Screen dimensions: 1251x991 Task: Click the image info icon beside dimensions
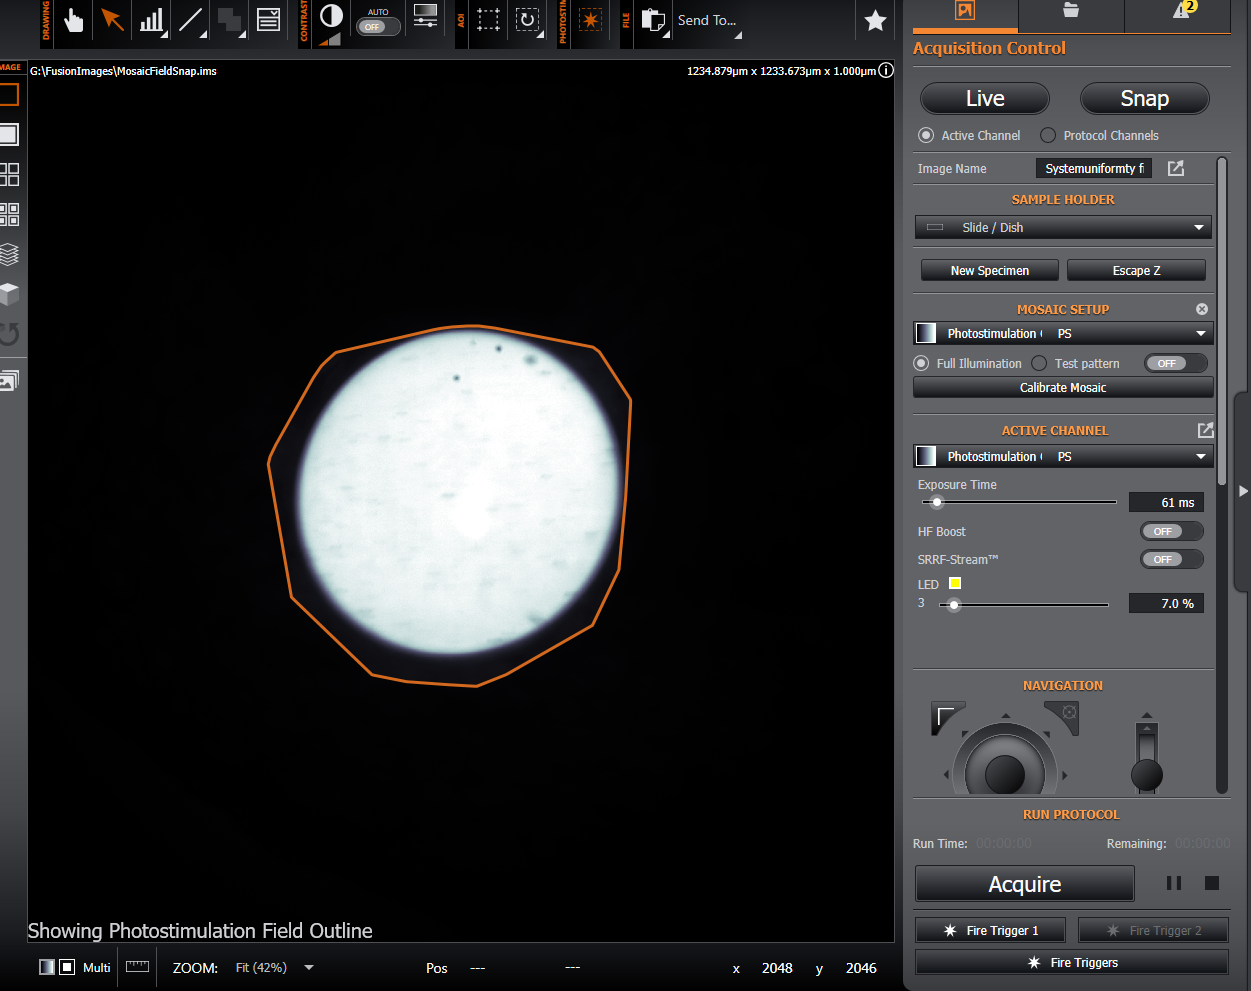(886, 71)
